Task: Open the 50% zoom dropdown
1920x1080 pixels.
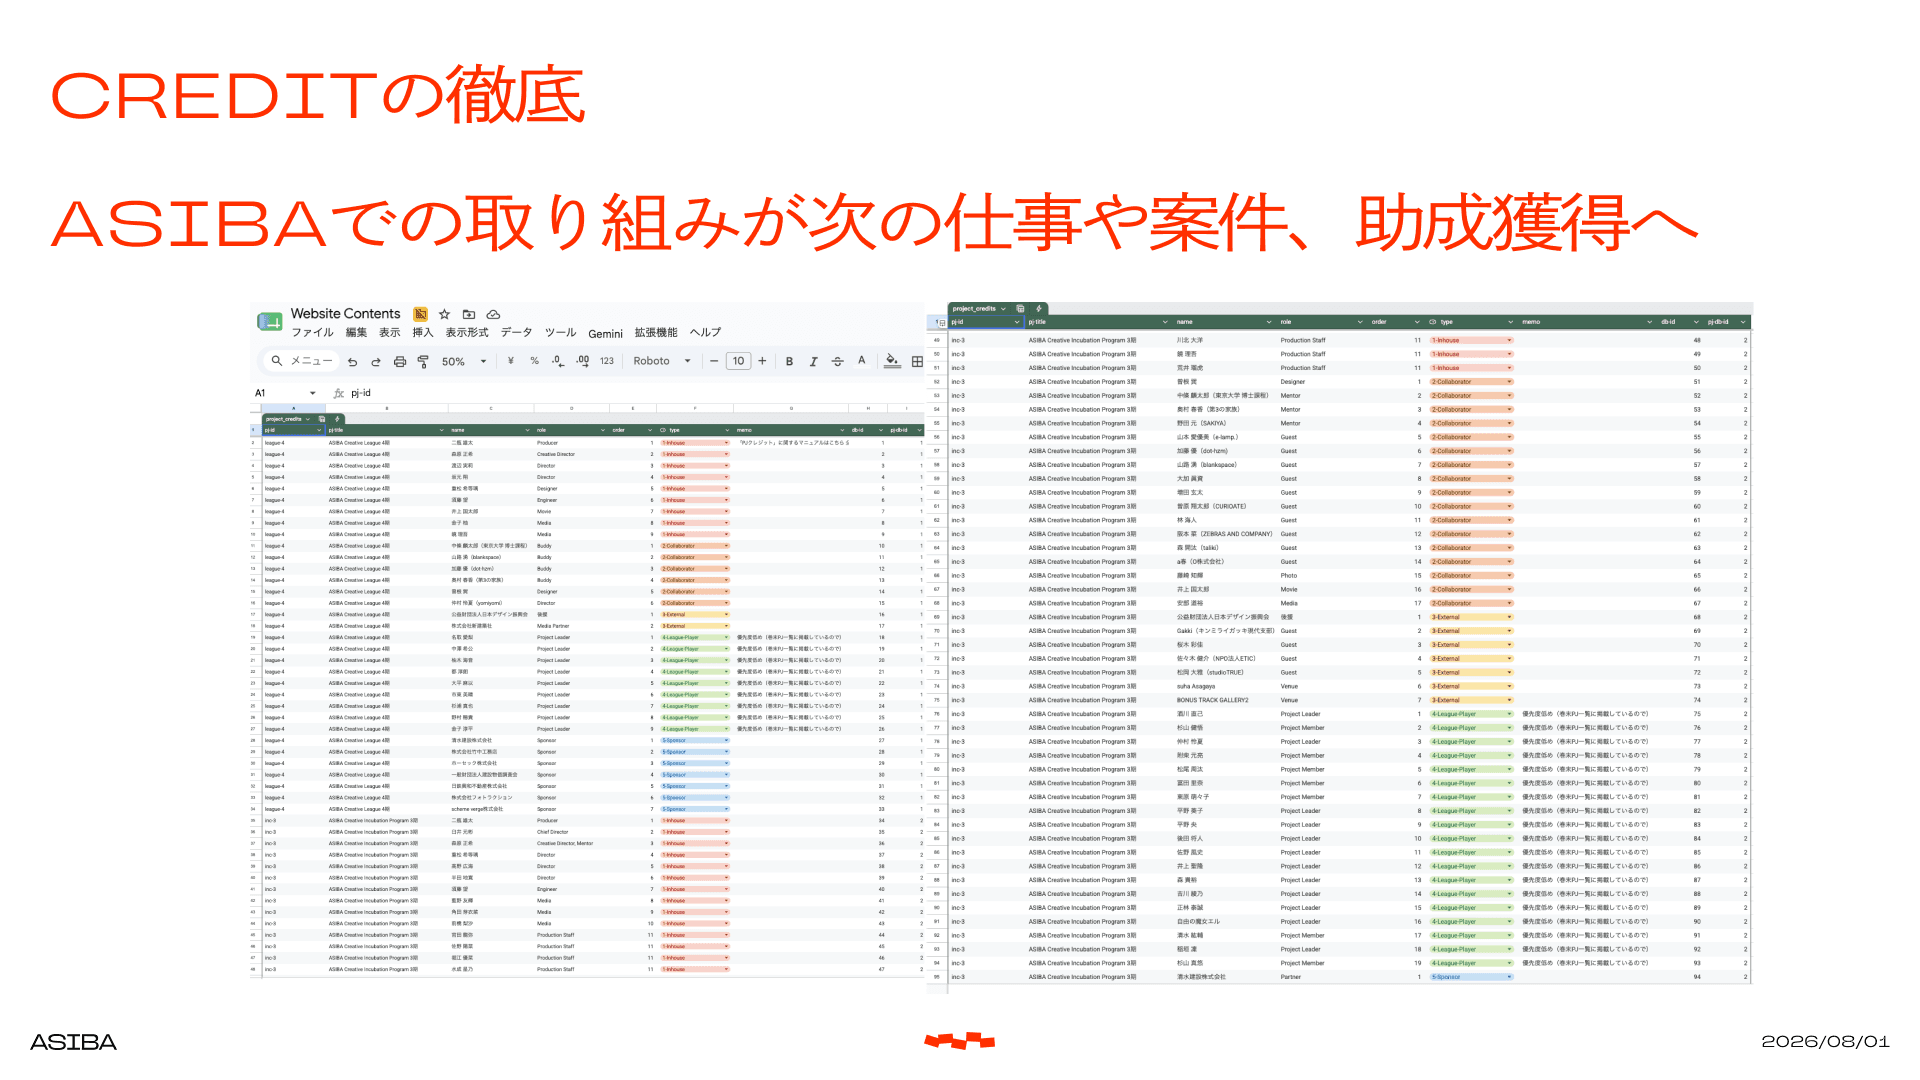Action: pos(464,362)
